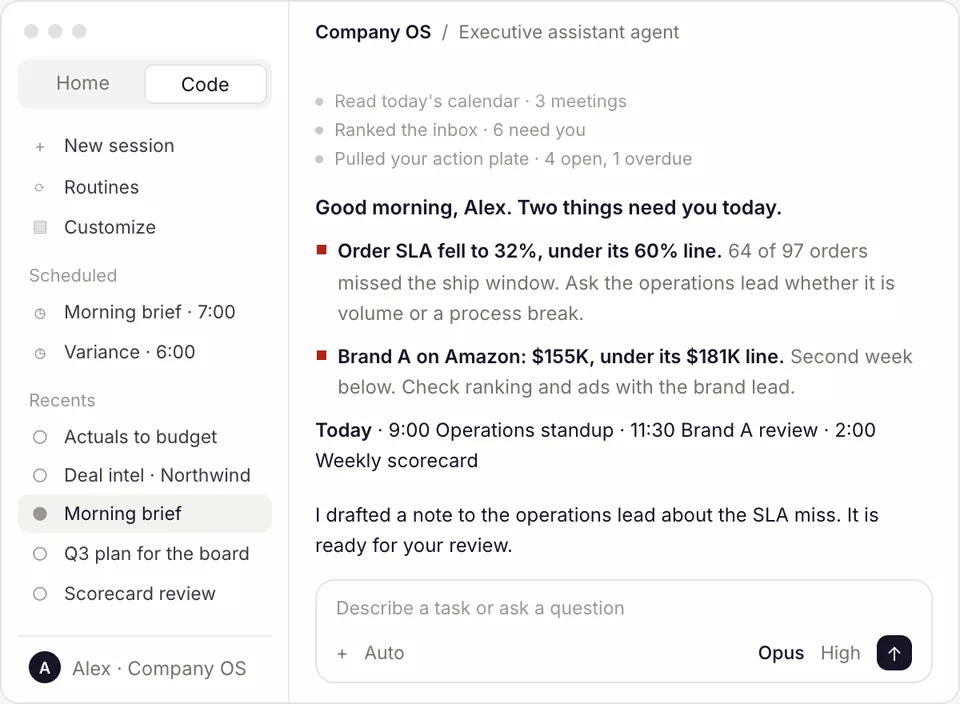Open the Auto mode selector

[x=384, y=653]
